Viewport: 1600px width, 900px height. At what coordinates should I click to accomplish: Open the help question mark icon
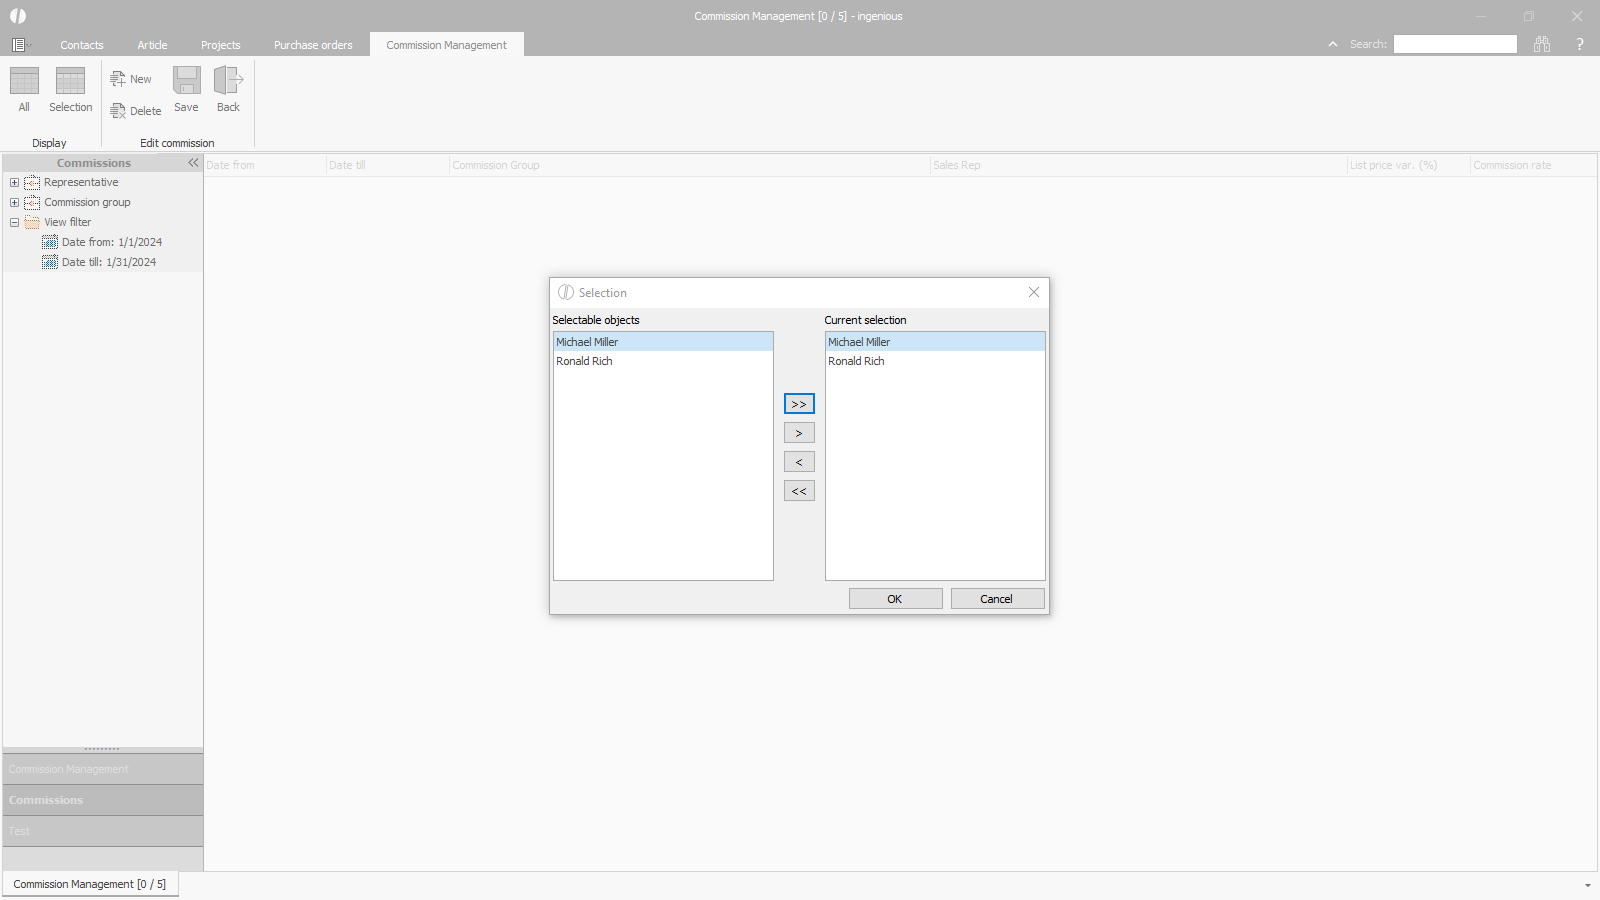[x=1580, y=44]
